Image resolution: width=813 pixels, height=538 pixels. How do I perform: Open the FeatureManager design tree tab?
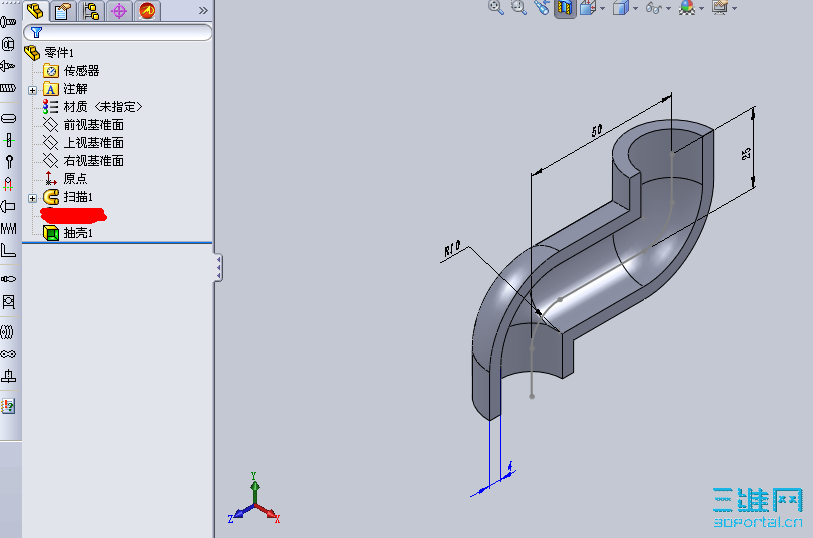35,10
